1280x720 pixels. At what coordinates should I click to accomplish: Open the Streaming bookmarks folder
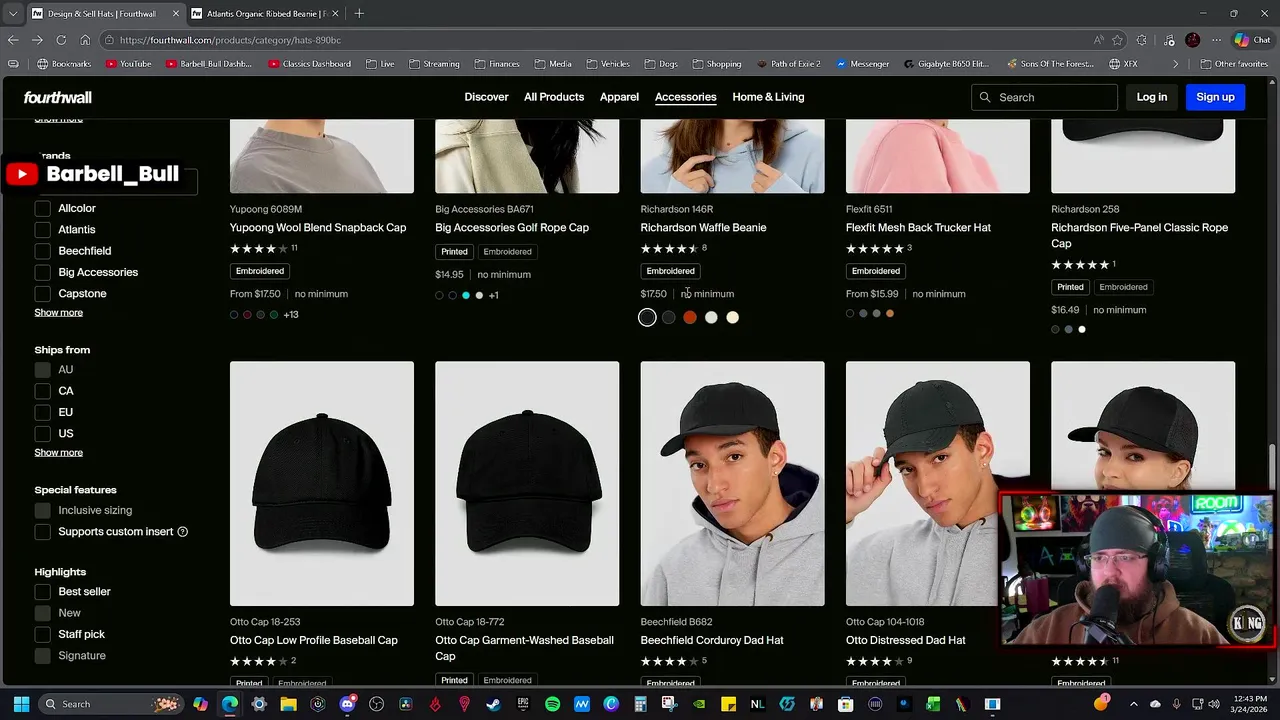tap(433, 64)
